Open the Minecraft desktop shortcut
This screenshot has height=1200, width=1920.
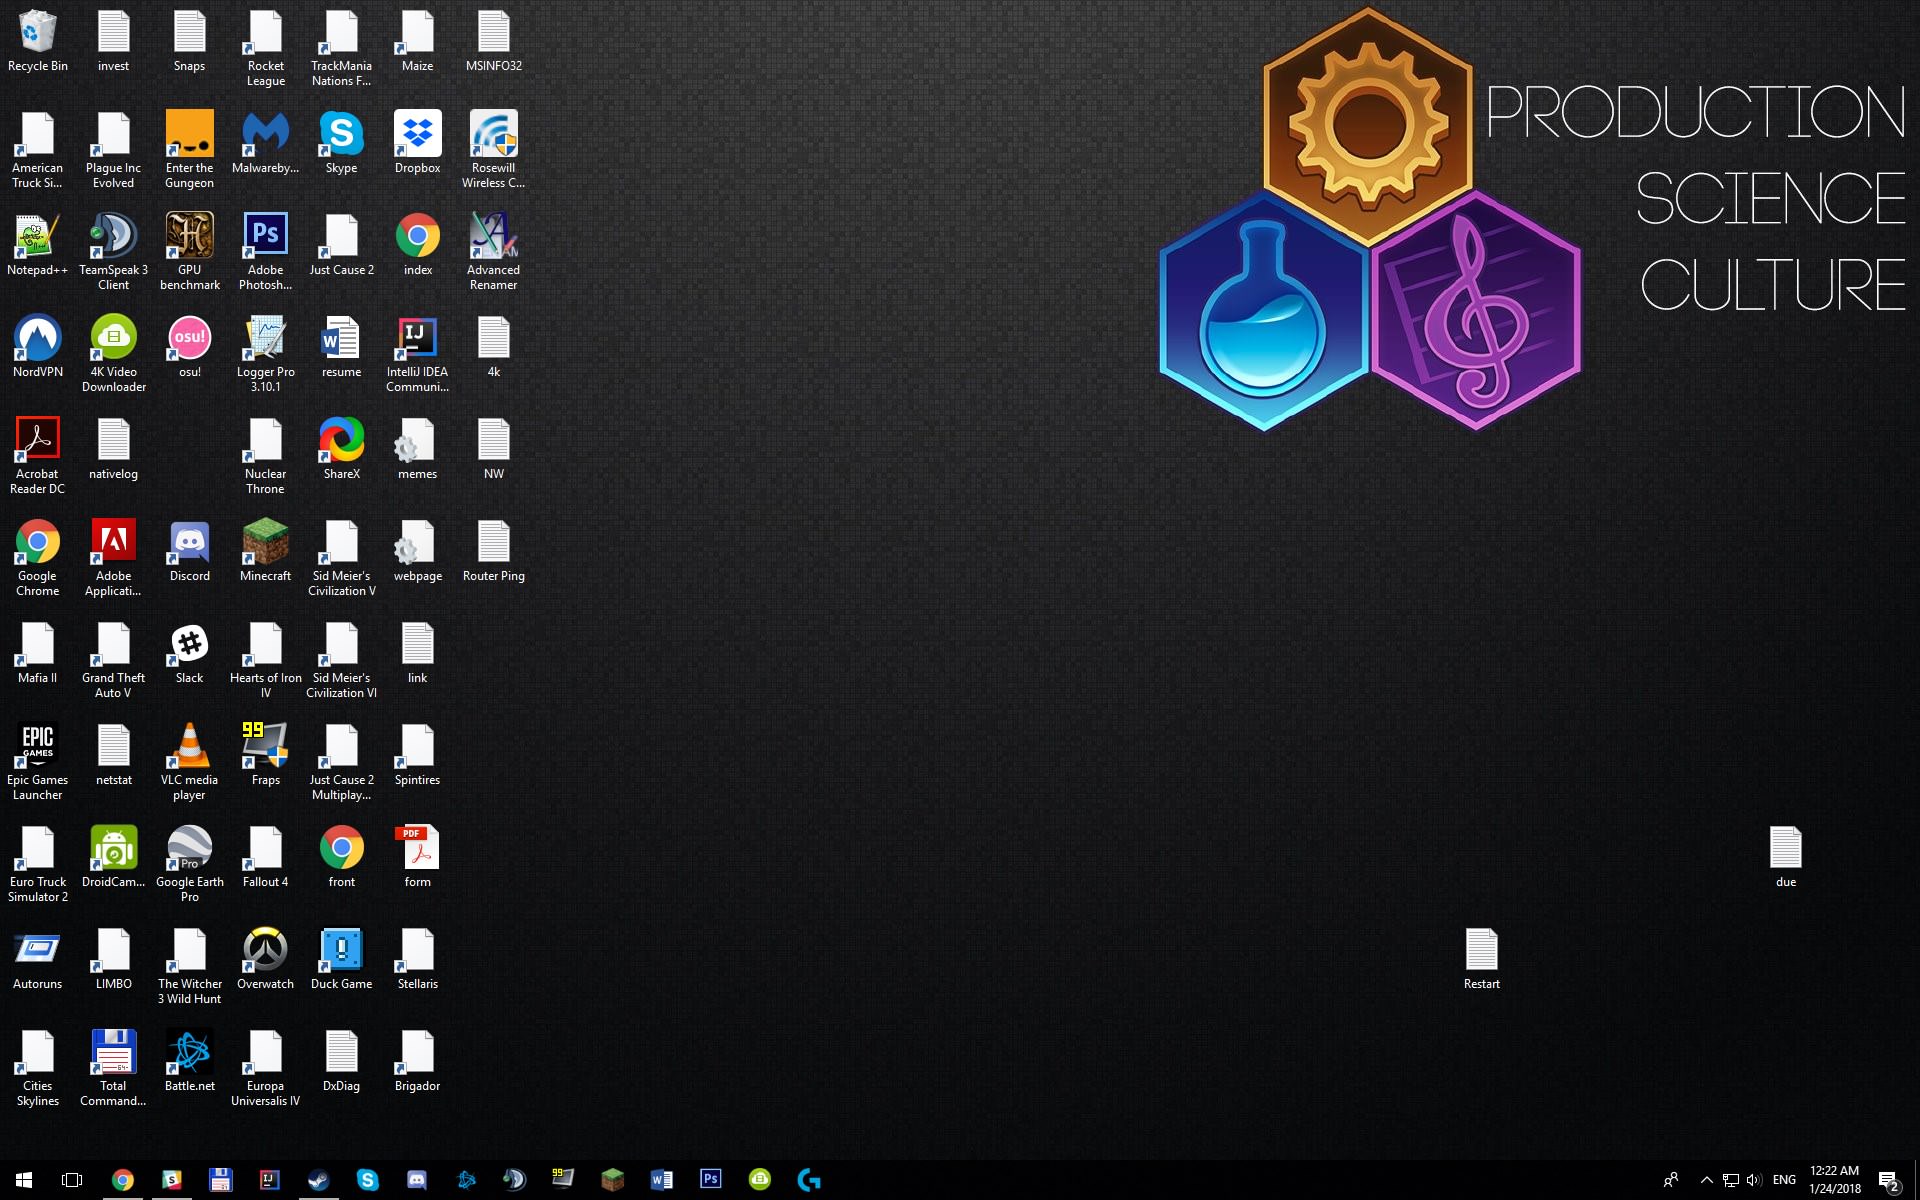(x=264, y=540)
